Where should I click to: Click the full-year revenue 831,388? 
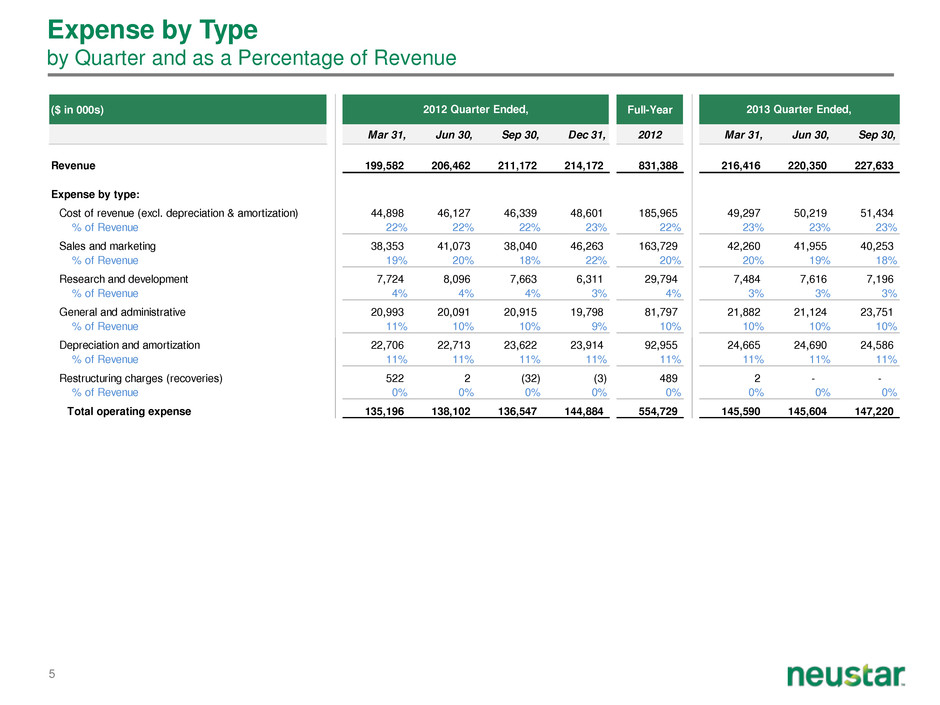point(658,165)
